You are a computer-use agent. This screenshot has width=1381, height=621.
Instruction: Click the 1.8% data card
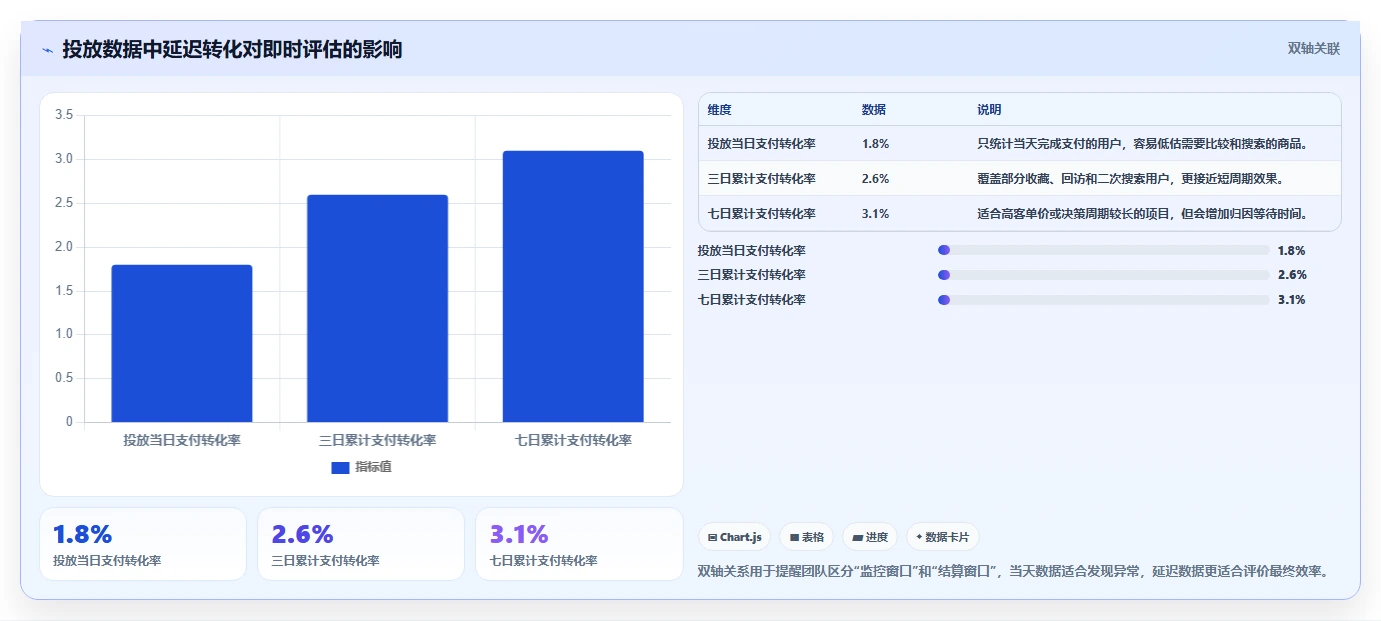[x=143, y=544]
